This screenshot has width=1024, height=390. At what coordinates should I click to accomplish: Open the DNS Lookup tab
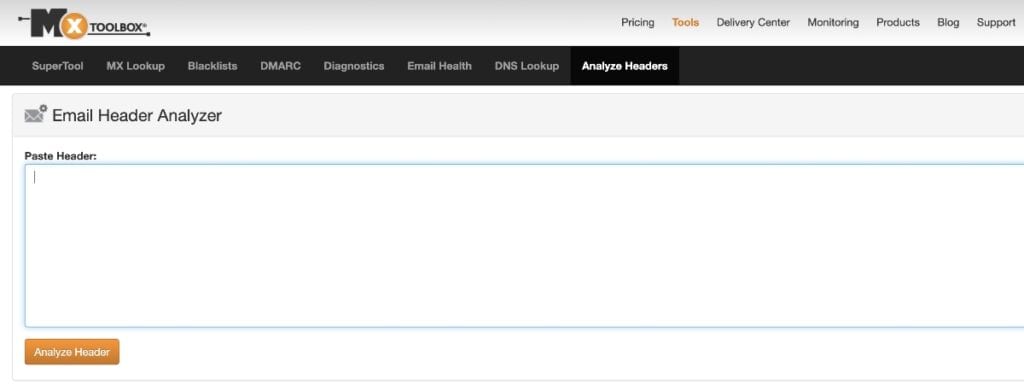point(526,66)
